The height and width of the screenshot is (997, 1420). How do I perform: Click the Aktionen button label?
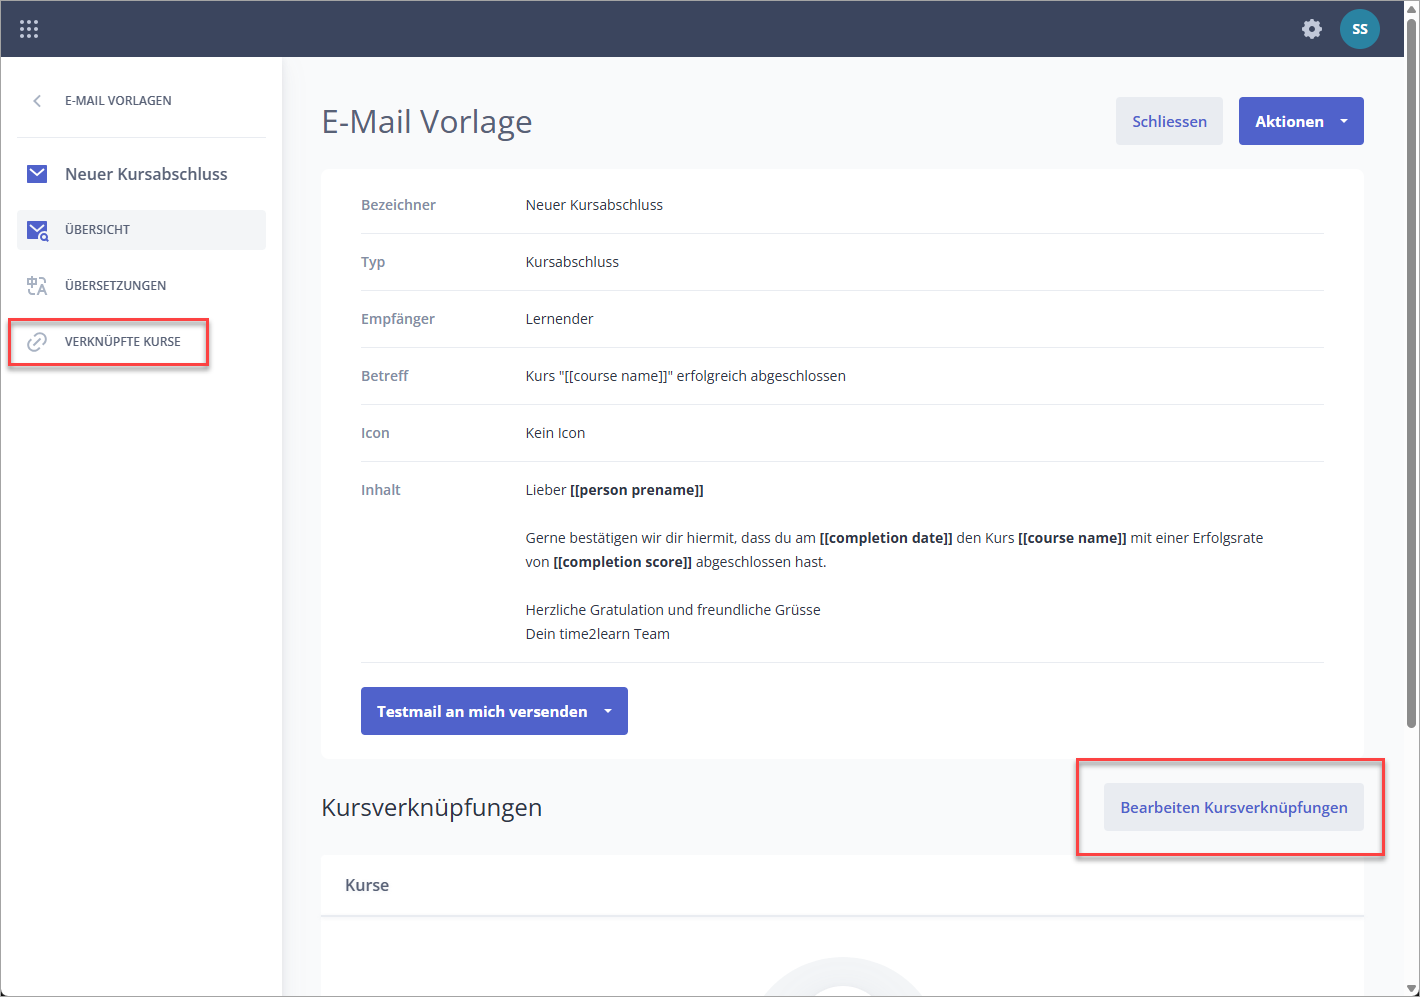click(x=1289, y=121)
